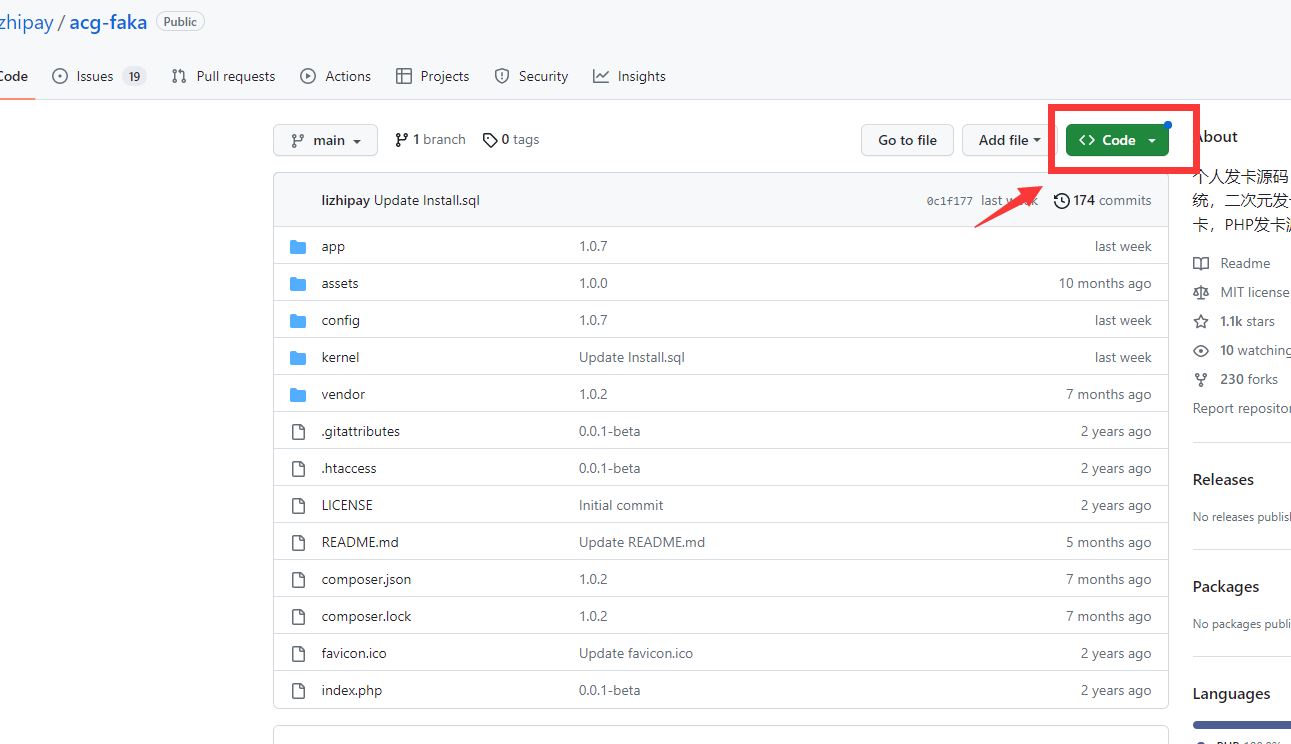Viewport: 1291px width, 744px height.
Task: Open the green Code dropdown button
Action: pyautogui.click(x=1117, y=141)
